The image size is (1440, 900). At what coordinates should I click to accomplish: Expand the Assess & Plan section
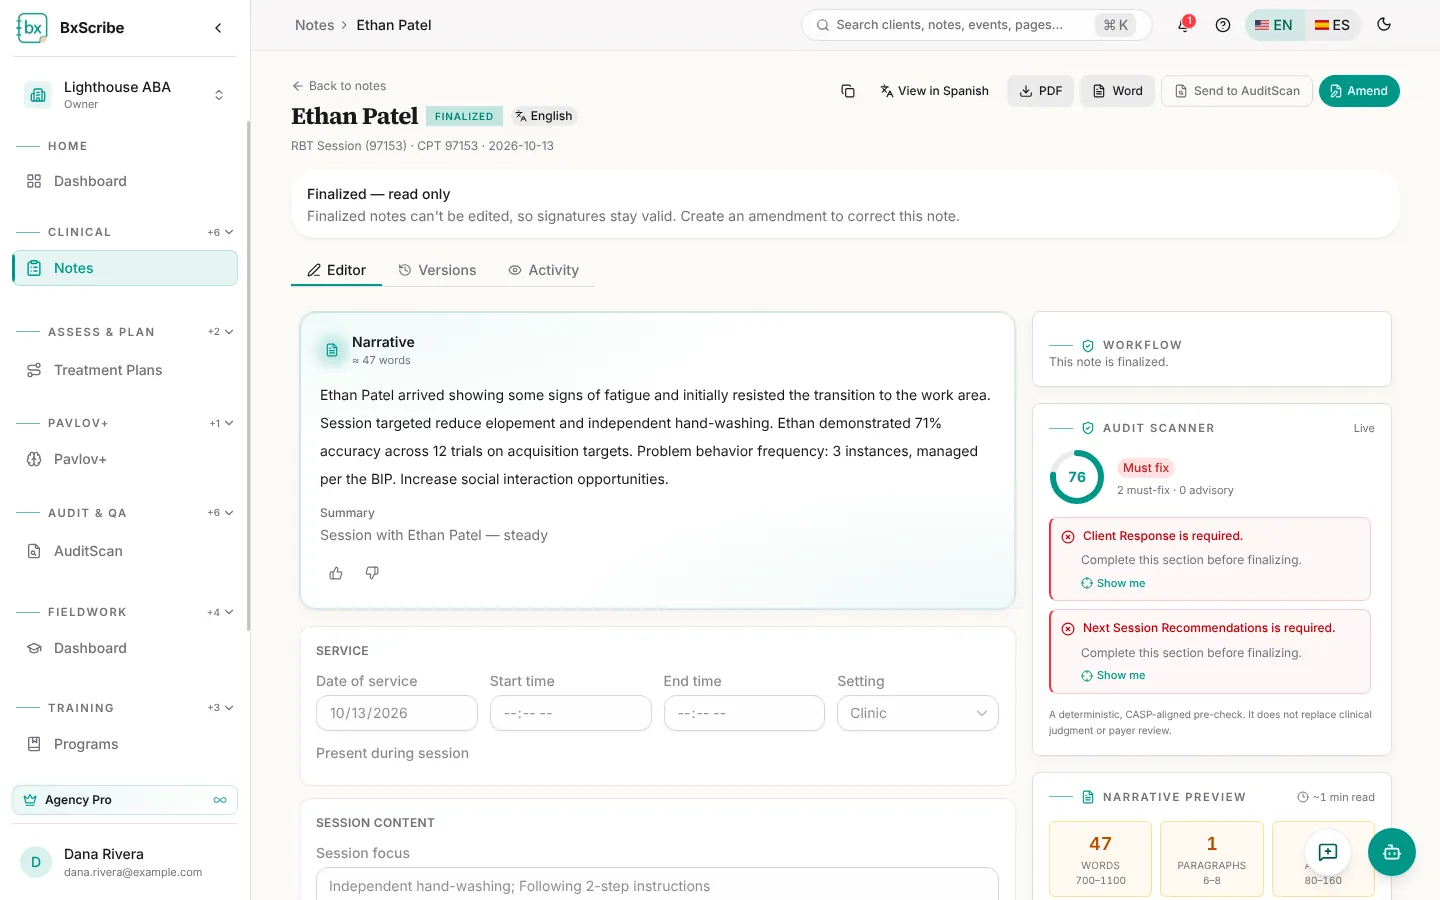coord(222,332)
